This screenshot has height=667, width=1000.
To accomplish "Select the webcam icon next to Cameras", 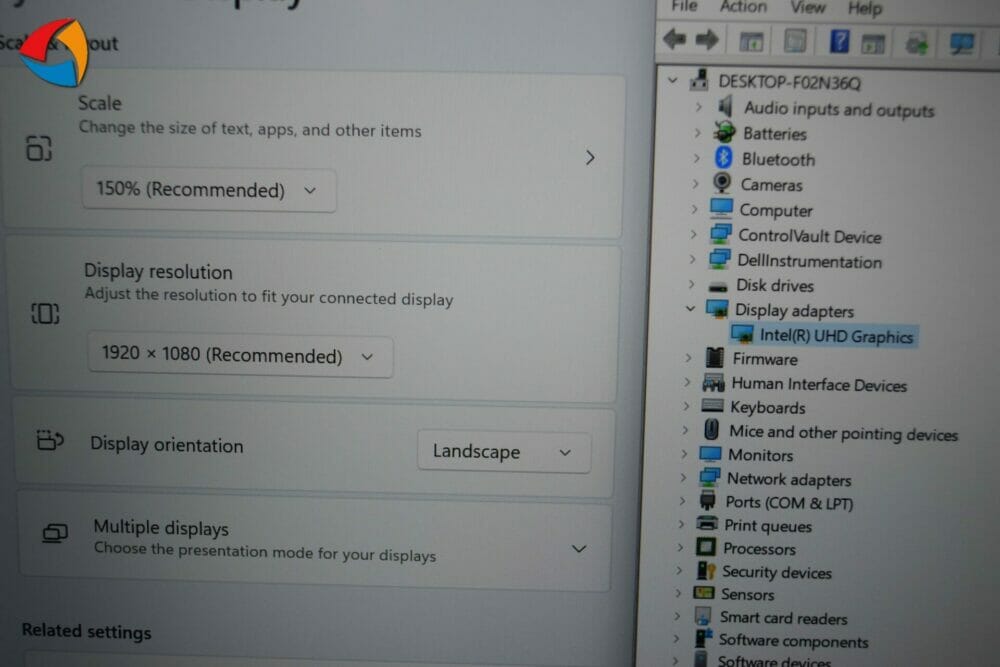I will 722,183.
